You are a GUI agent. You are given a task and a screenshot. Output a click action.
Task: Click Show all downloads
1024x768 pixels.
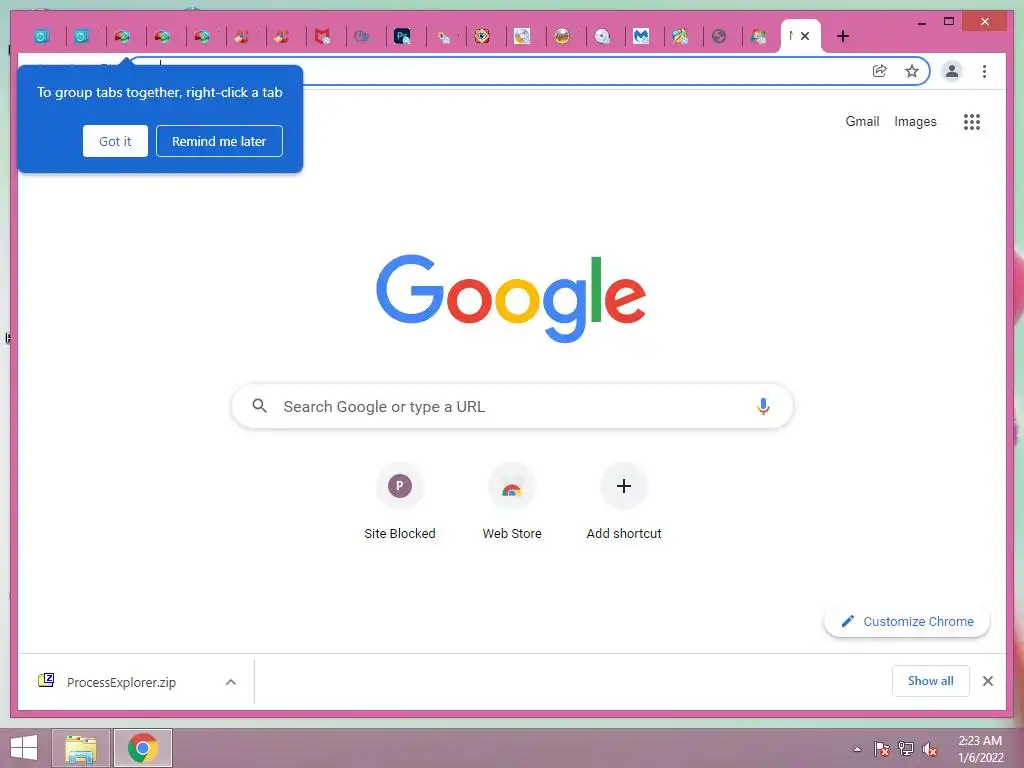coord(931,681)
